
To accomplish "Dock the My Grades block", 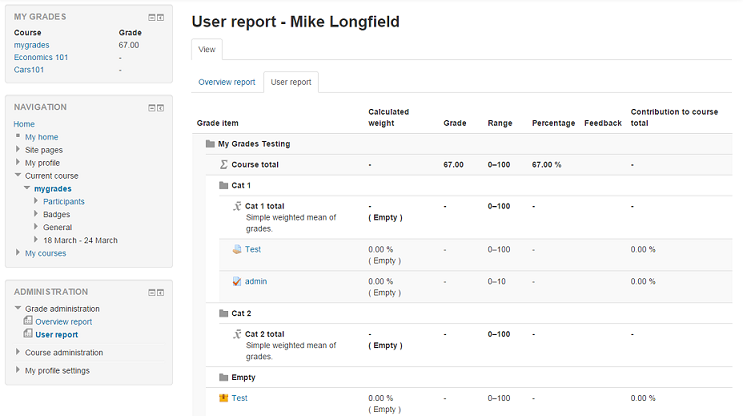I will point(161,18).
